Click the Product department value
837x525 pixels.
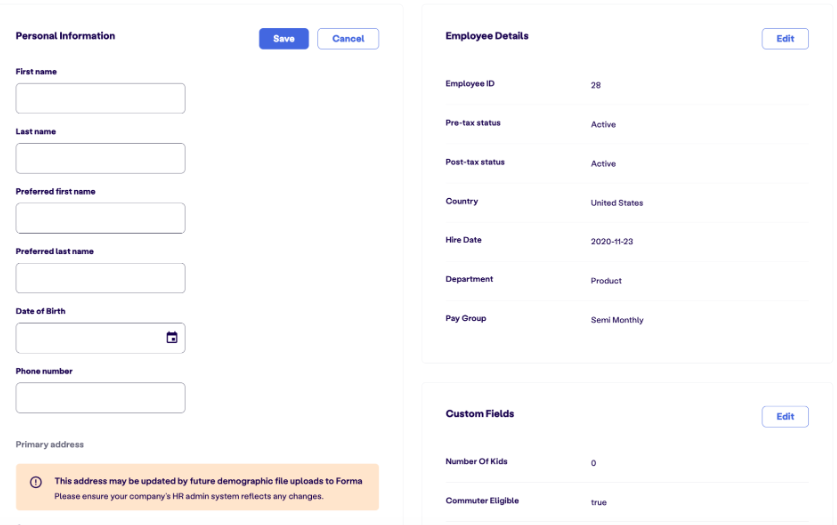tap(606, 281)
